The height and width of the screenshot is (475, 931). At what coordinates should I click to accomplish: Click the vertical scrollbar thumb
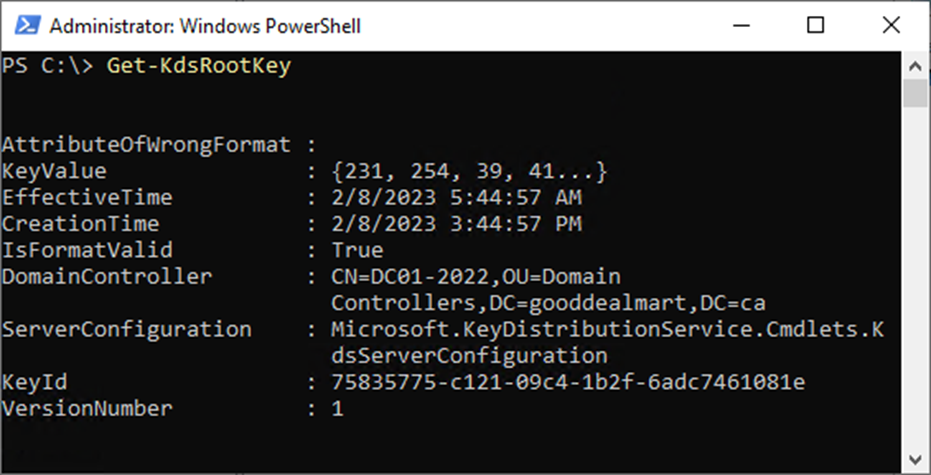tap(916, 93)
